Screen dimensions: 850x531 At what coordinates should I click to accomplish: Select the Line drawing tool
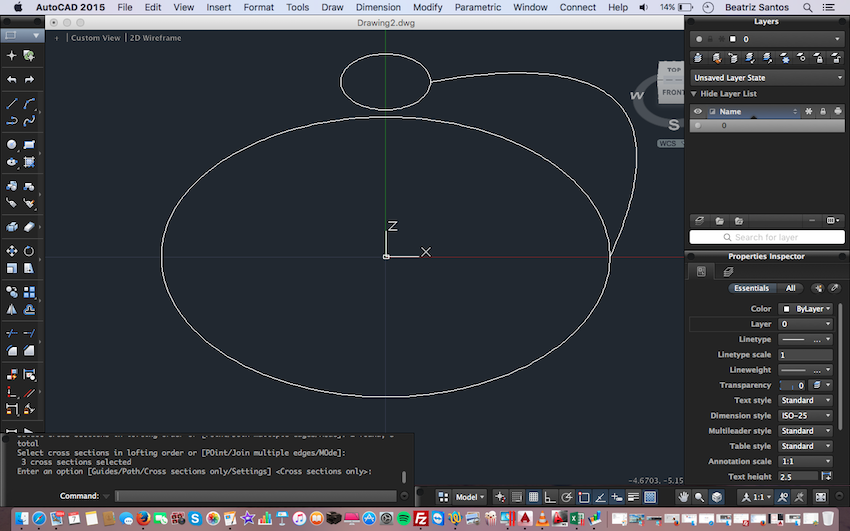(x=11, y=103)
